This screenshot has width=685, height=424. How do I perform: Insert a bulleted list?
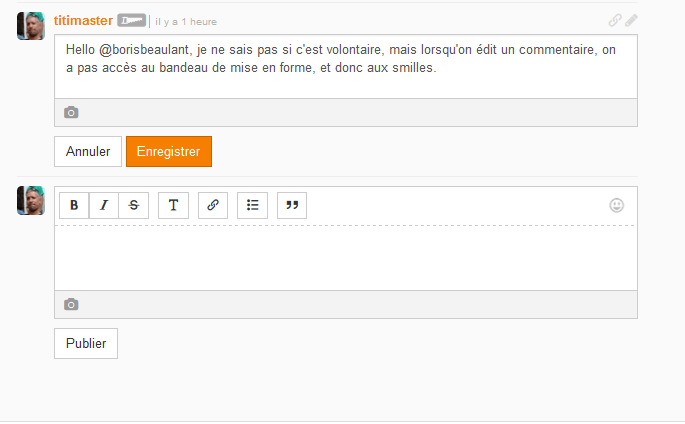[x=253, y=205]
